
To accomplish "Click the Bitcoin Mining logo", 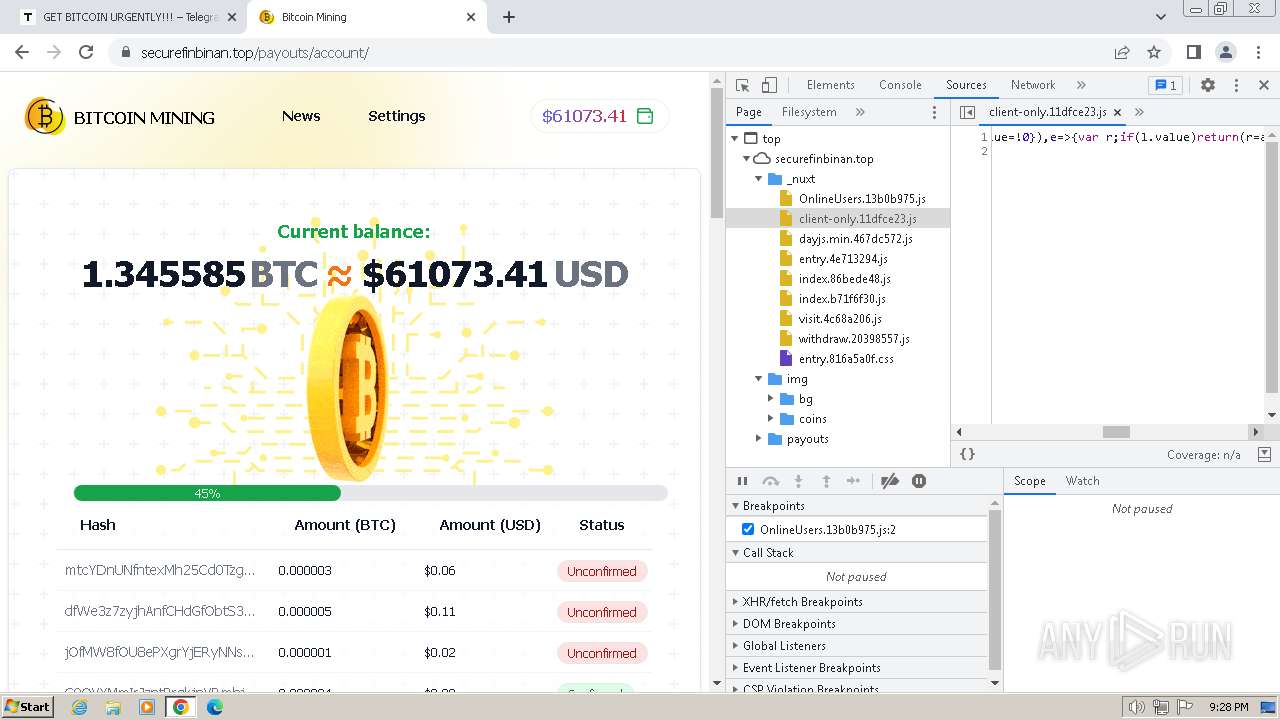I will click(x=120, y=117).
